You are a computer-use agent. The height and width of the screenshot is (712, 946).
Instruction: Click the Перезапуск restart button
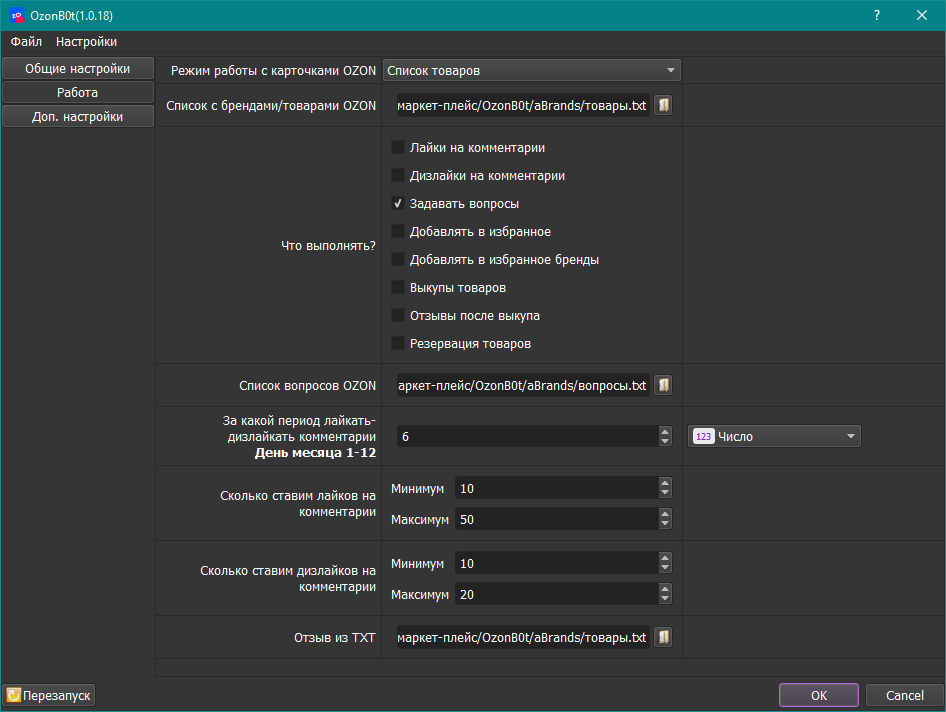(49, 695)
